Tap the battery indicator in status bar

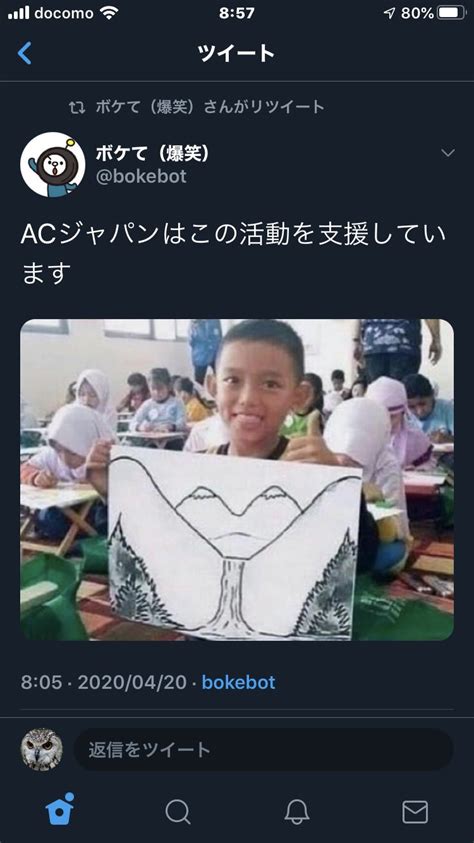click(x=451, y=13)
